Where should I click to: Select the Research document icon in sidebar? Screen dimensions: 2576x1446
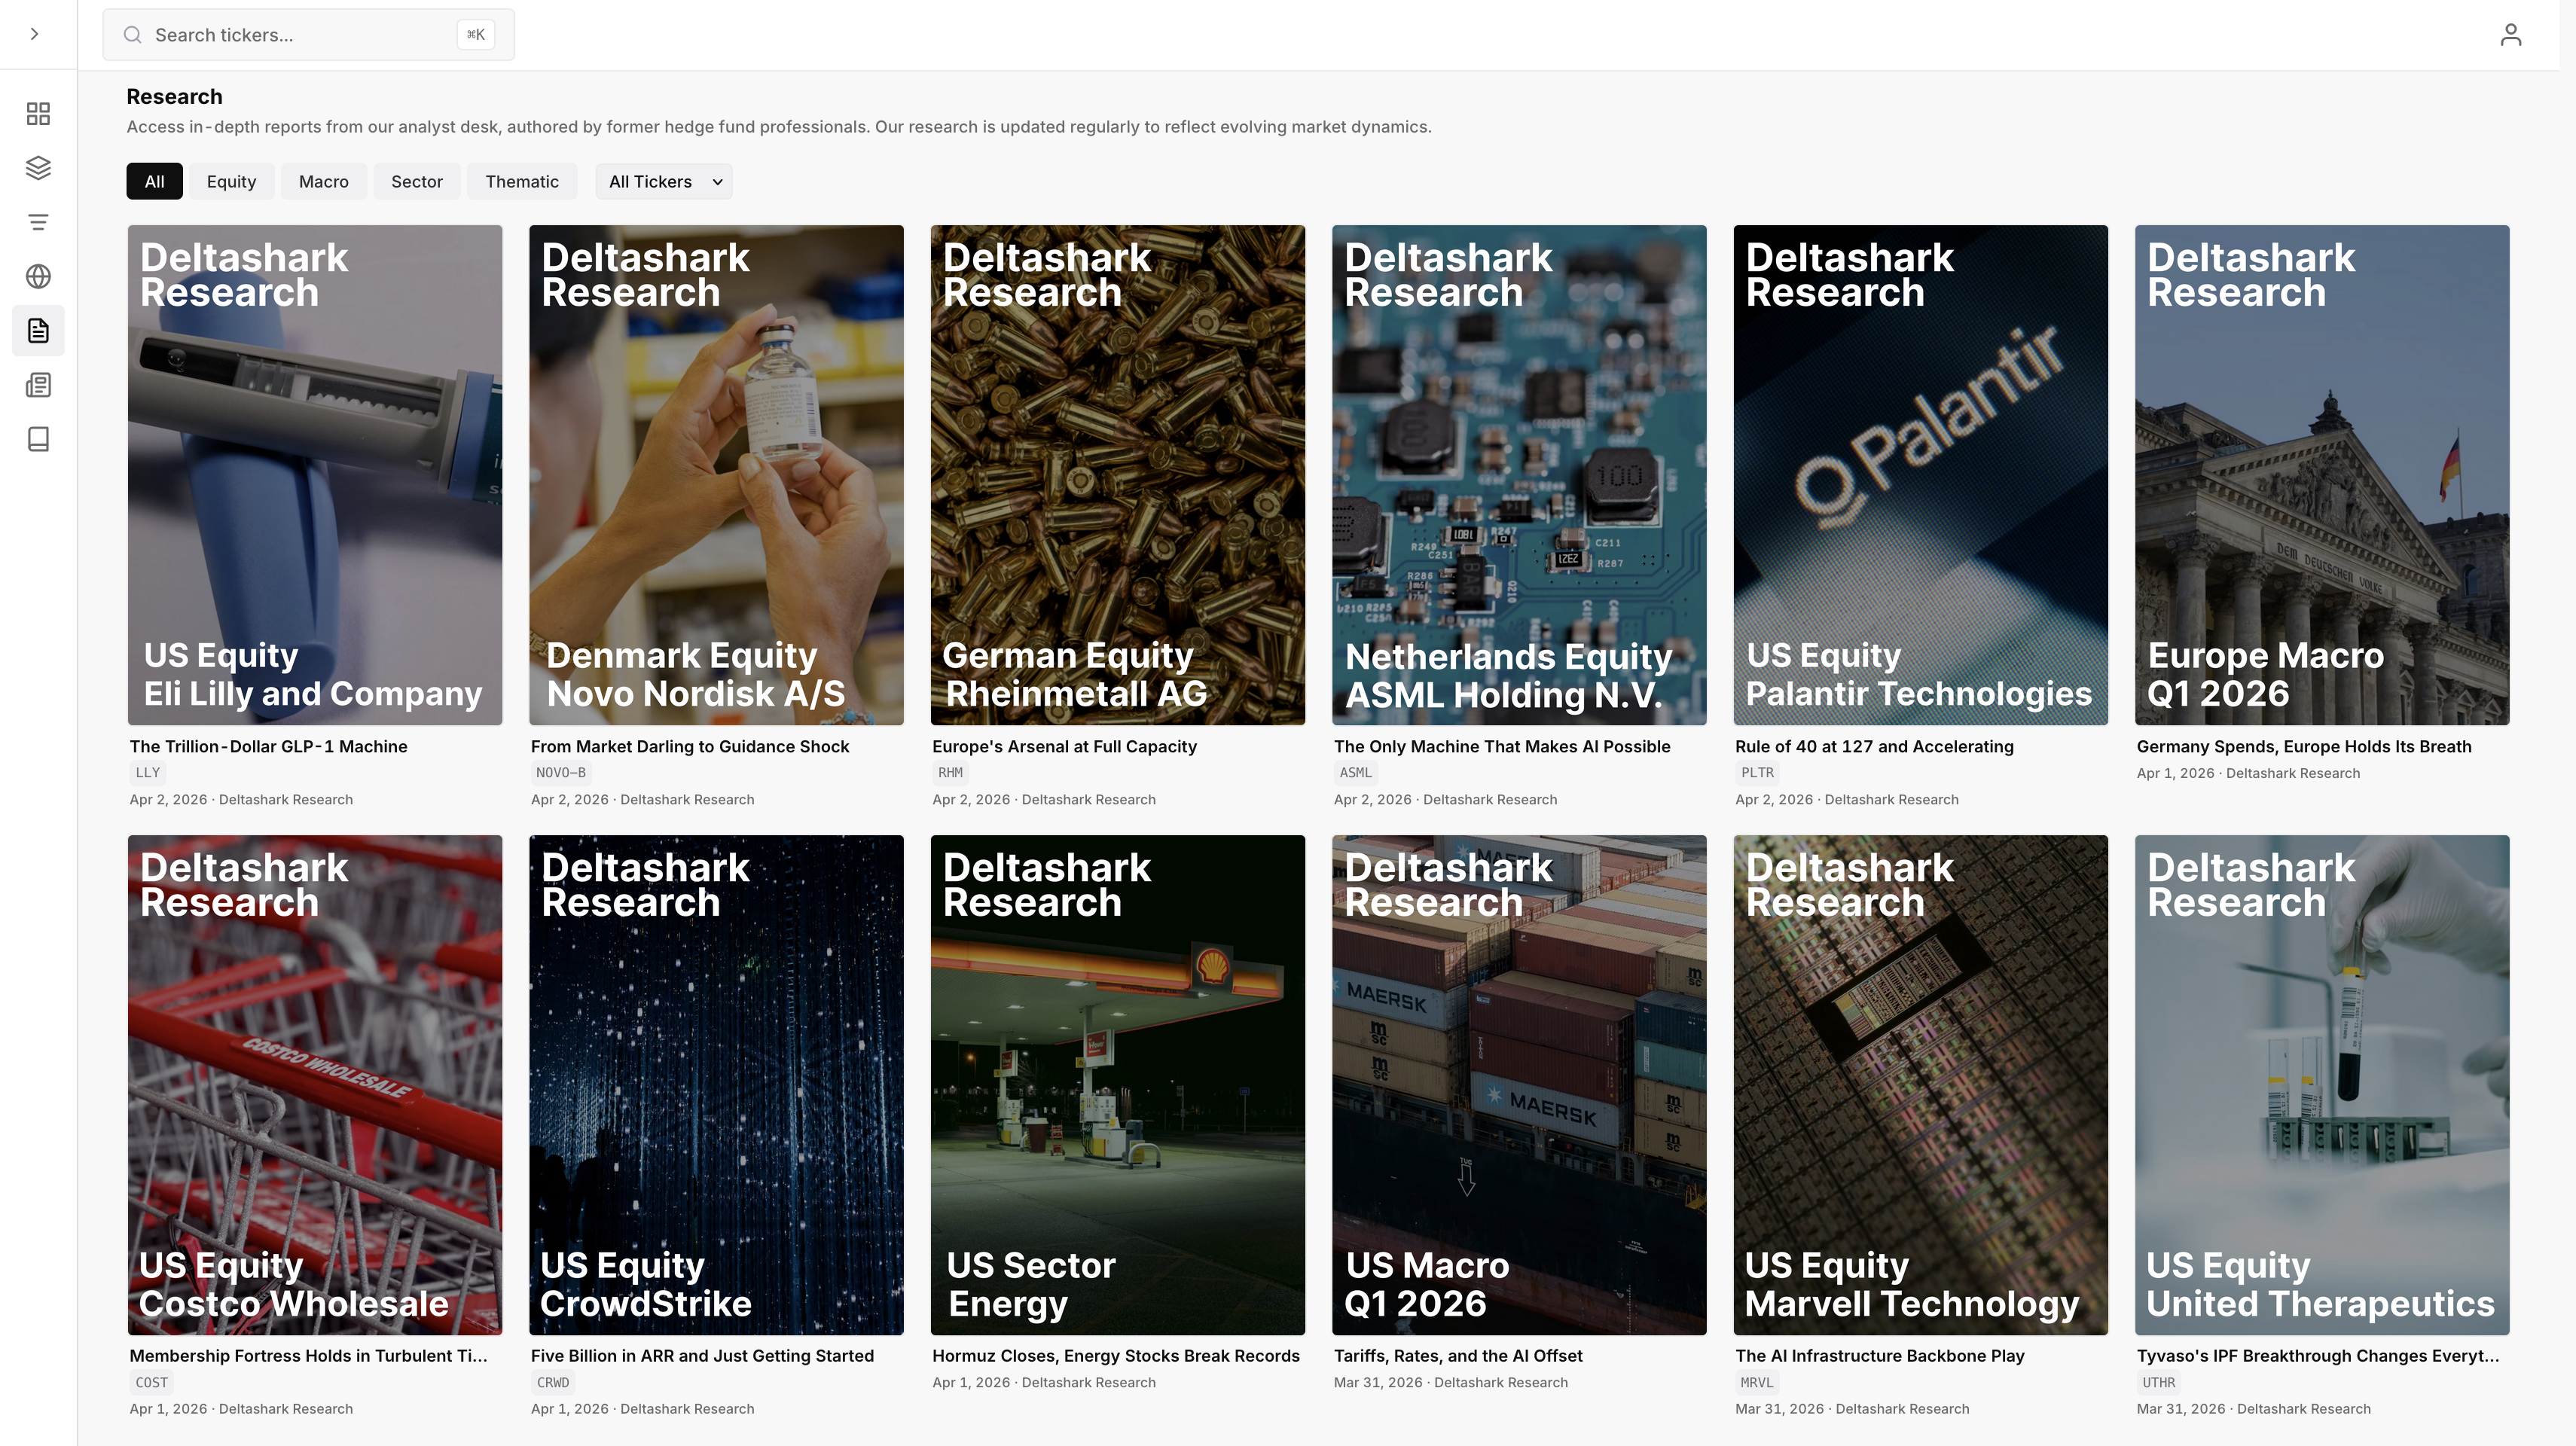coord(38,330)
